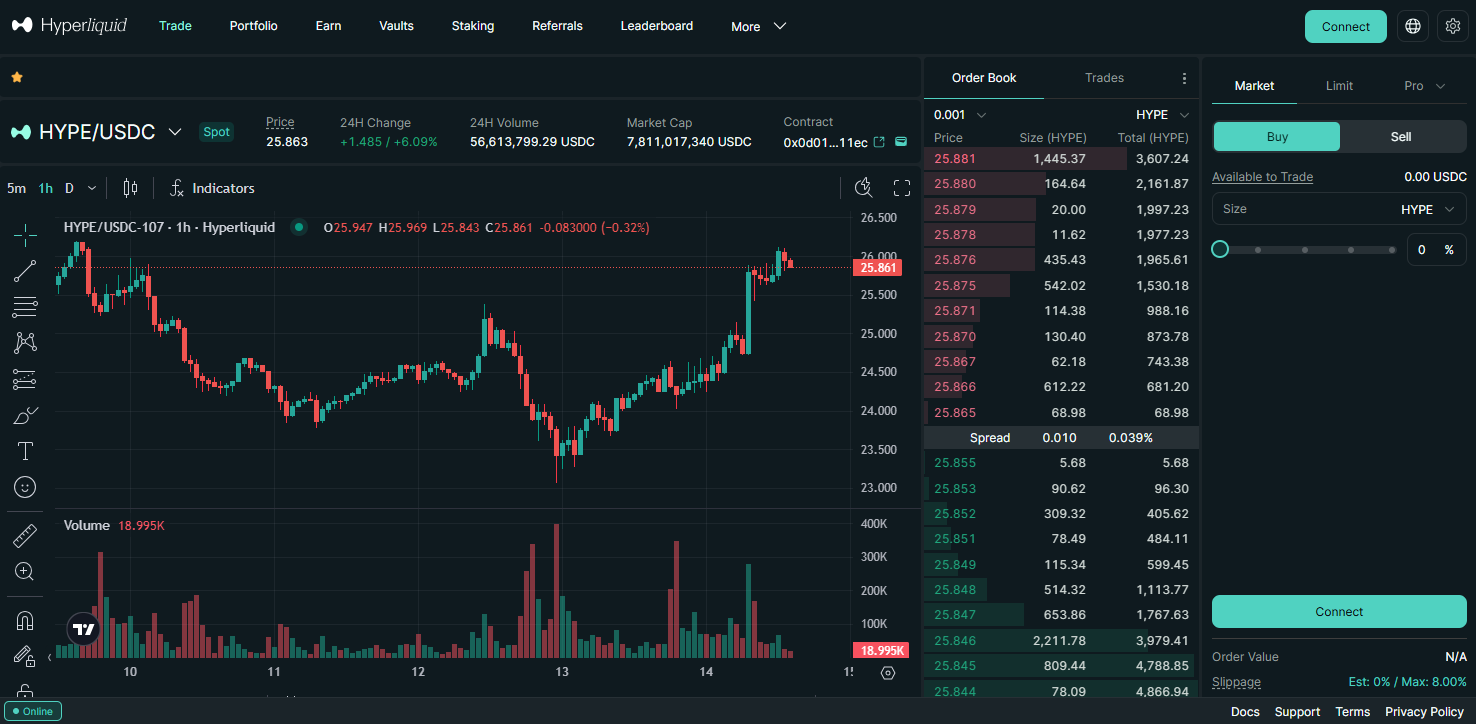The width and height of the screenshot is (1476, 724).
Task: Expand the More navigation menu
Action: [758, 27]
